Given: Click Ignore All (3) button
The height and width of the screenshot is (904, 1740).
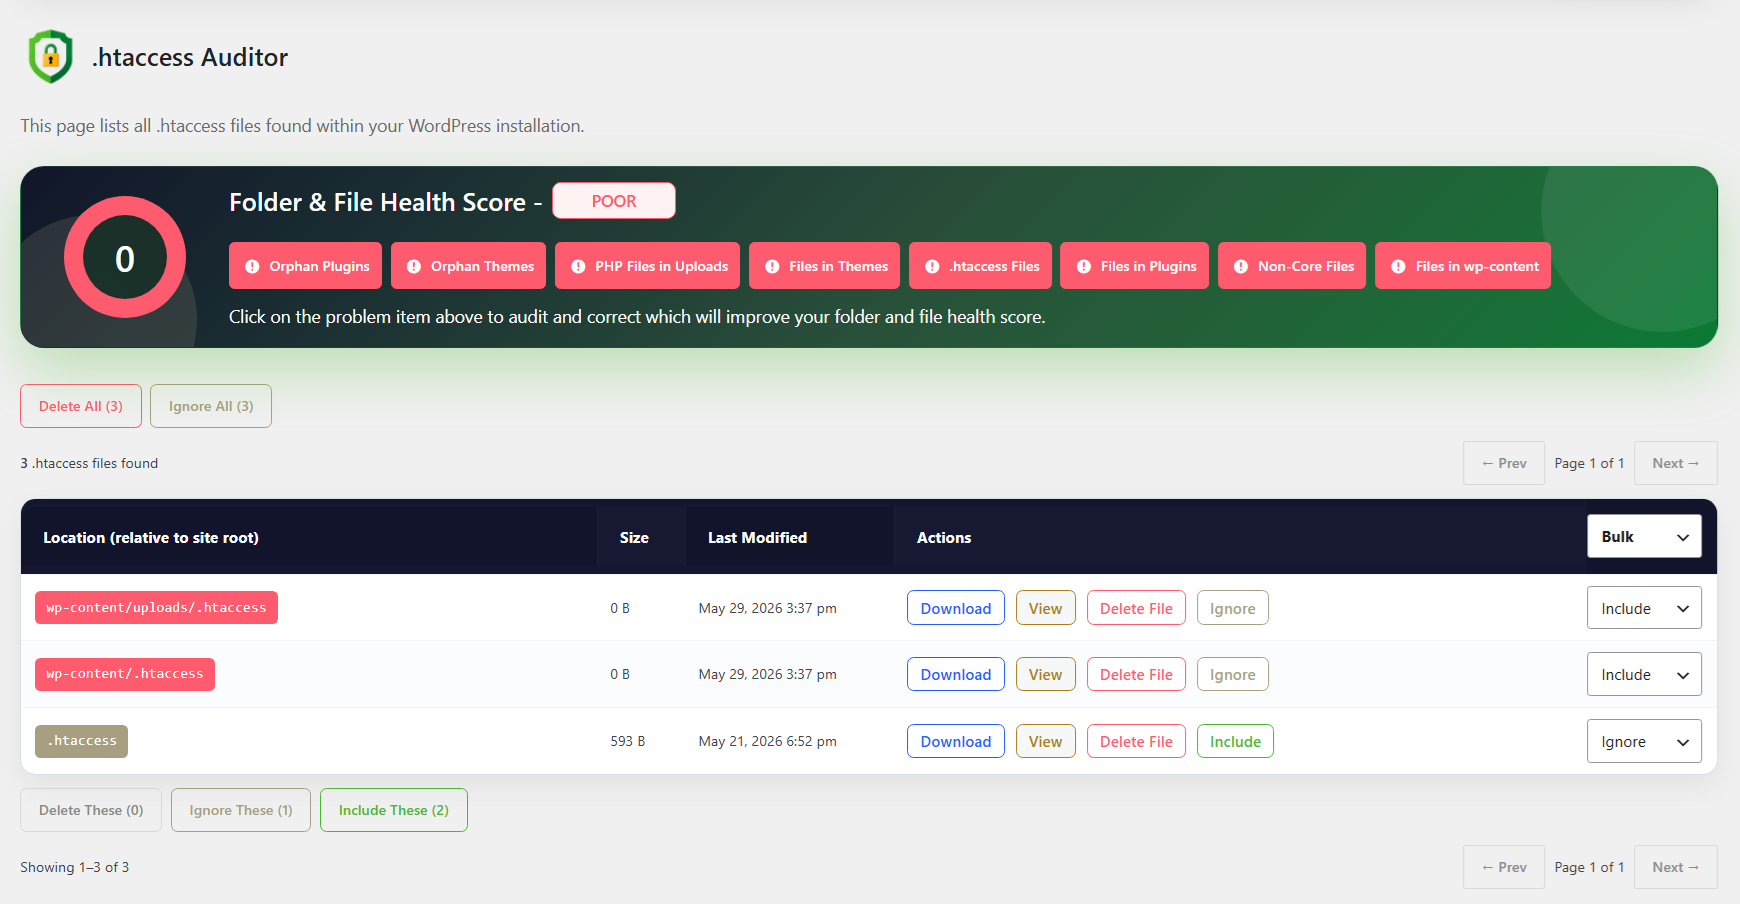Looking at the screenshot, I should 211,406.
